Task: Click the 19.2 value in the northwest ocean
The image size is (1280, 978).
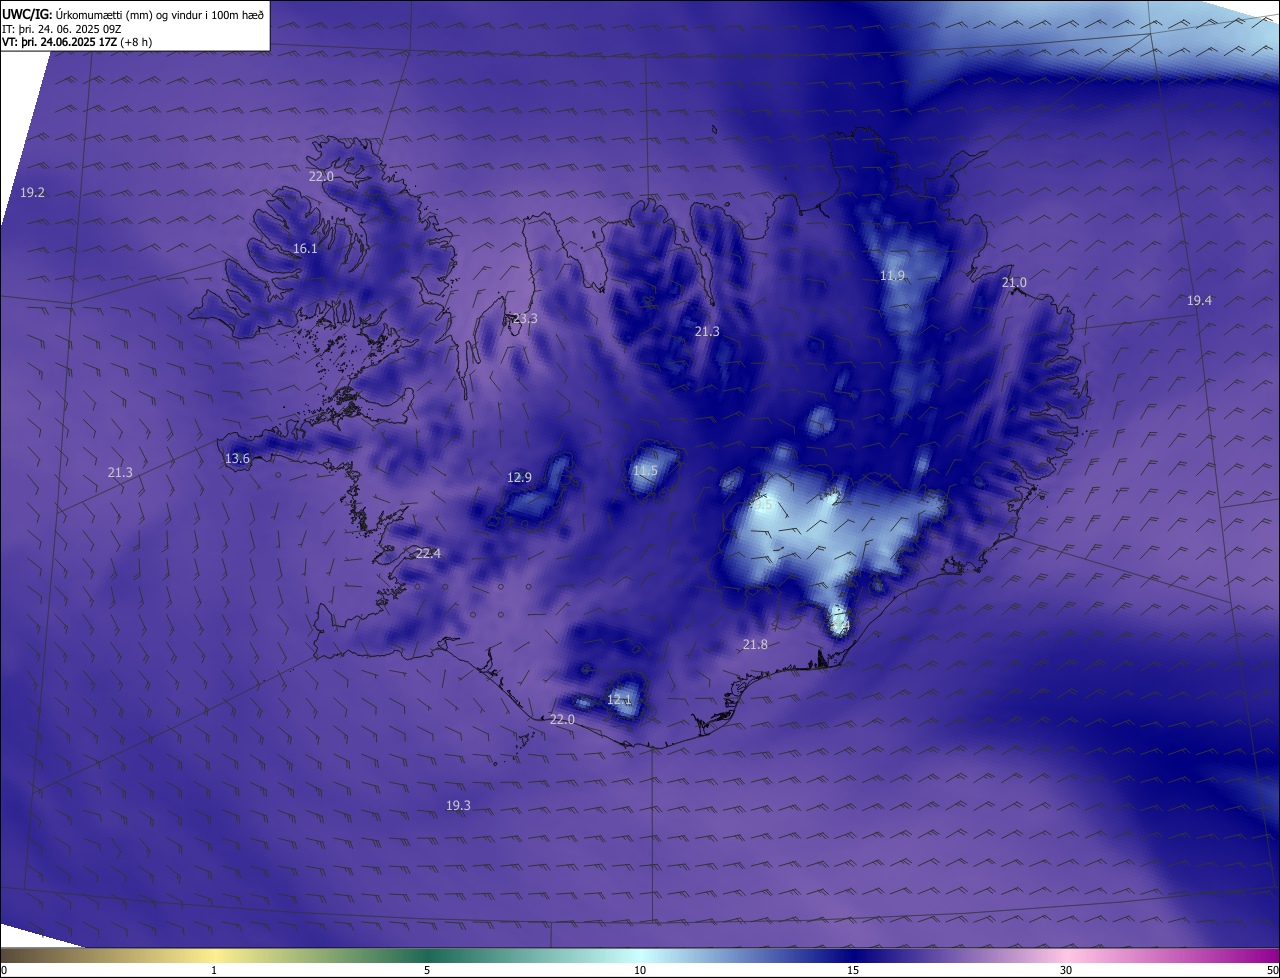Action: 32,192
